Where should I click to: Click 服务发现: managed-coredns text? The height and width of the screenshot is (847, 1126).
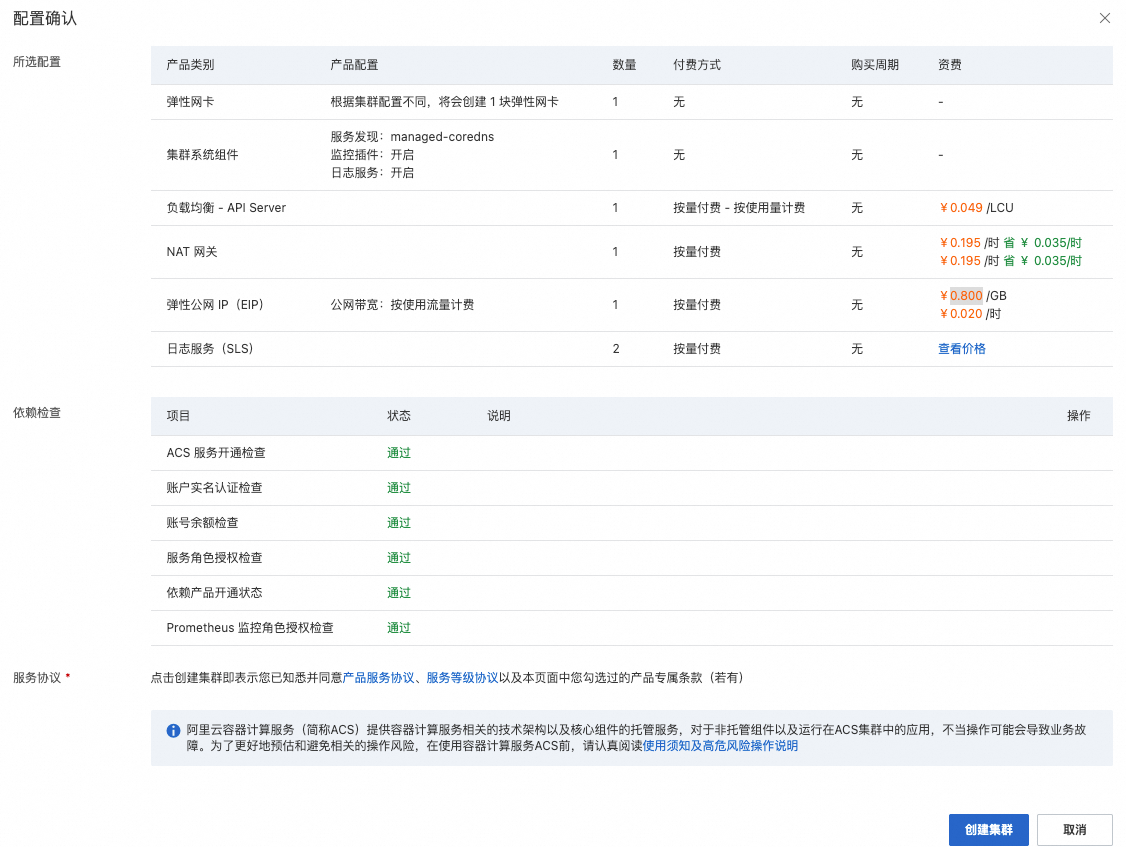coord(412,136)
